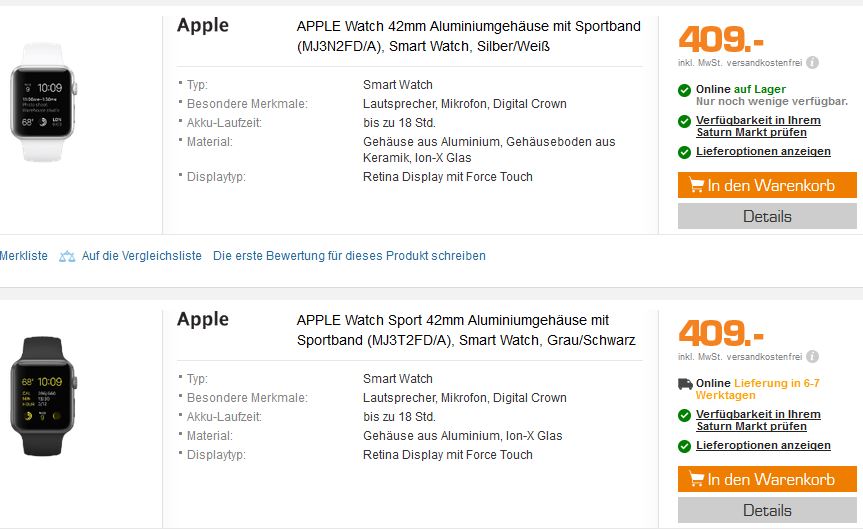Check Saturn Markt availability for second watch

pyautogui.click(x=758, y=420)
